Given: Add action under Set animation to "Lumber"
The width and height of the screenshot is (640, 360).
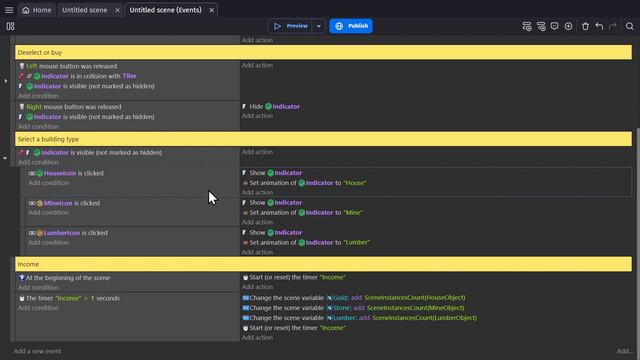Looking at the screenshot, I should coord(257,252).
